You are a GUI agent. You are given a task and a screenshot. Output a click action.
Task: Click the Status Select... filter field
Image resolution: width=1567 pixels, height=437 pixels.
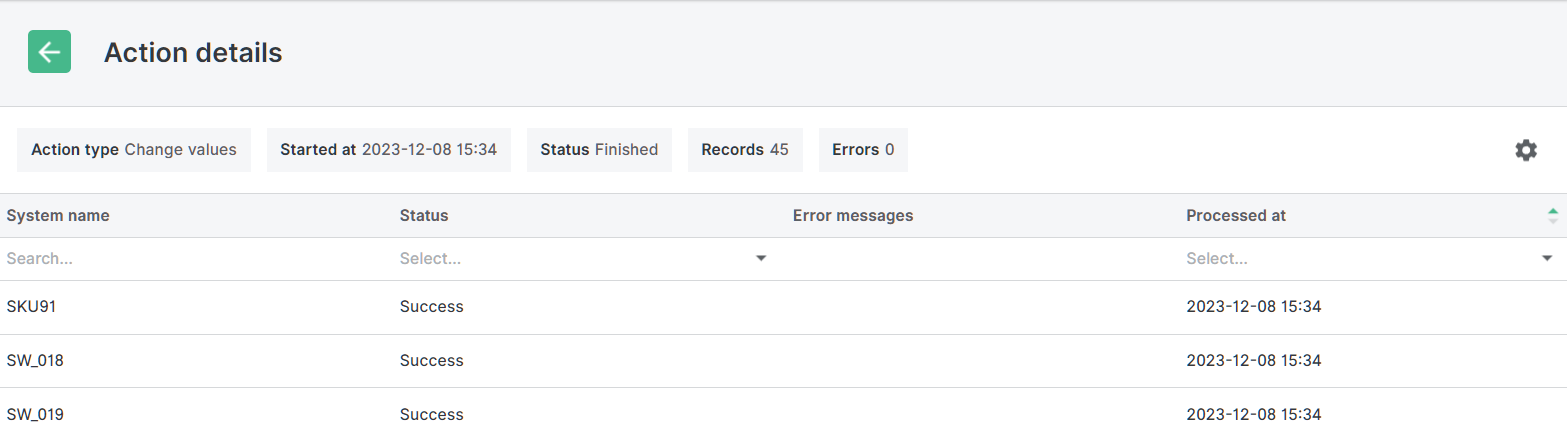tap(570, 258)
